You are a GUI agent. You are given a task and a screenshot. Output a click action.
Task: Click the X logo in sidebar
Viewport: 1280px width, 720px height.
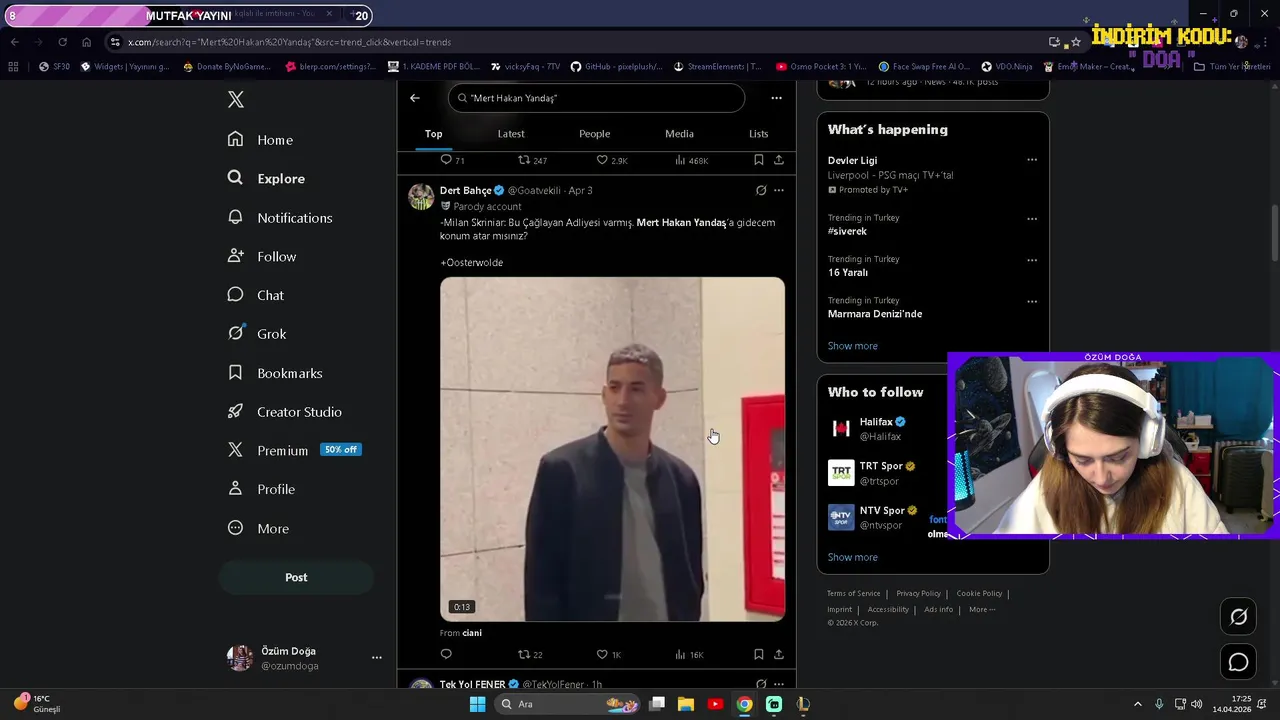pyautogui.click(x=236, y=99)
